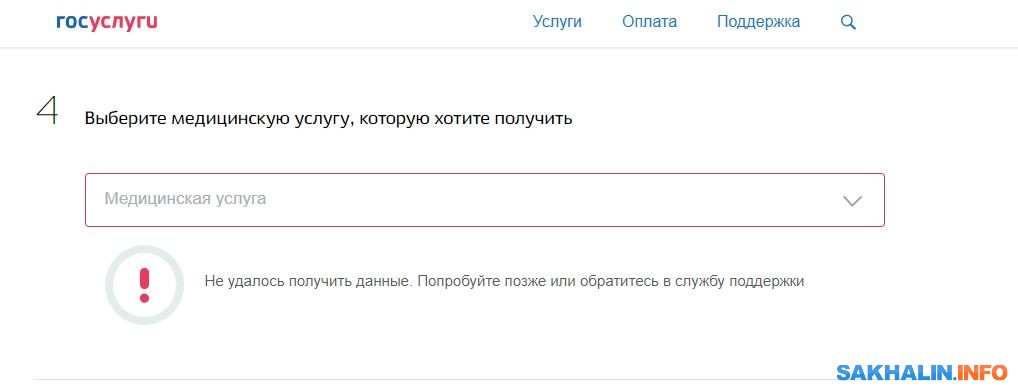Open the search magnifier icon
This screenshot has width=1018, height=391.
click(x=848, y=23)
